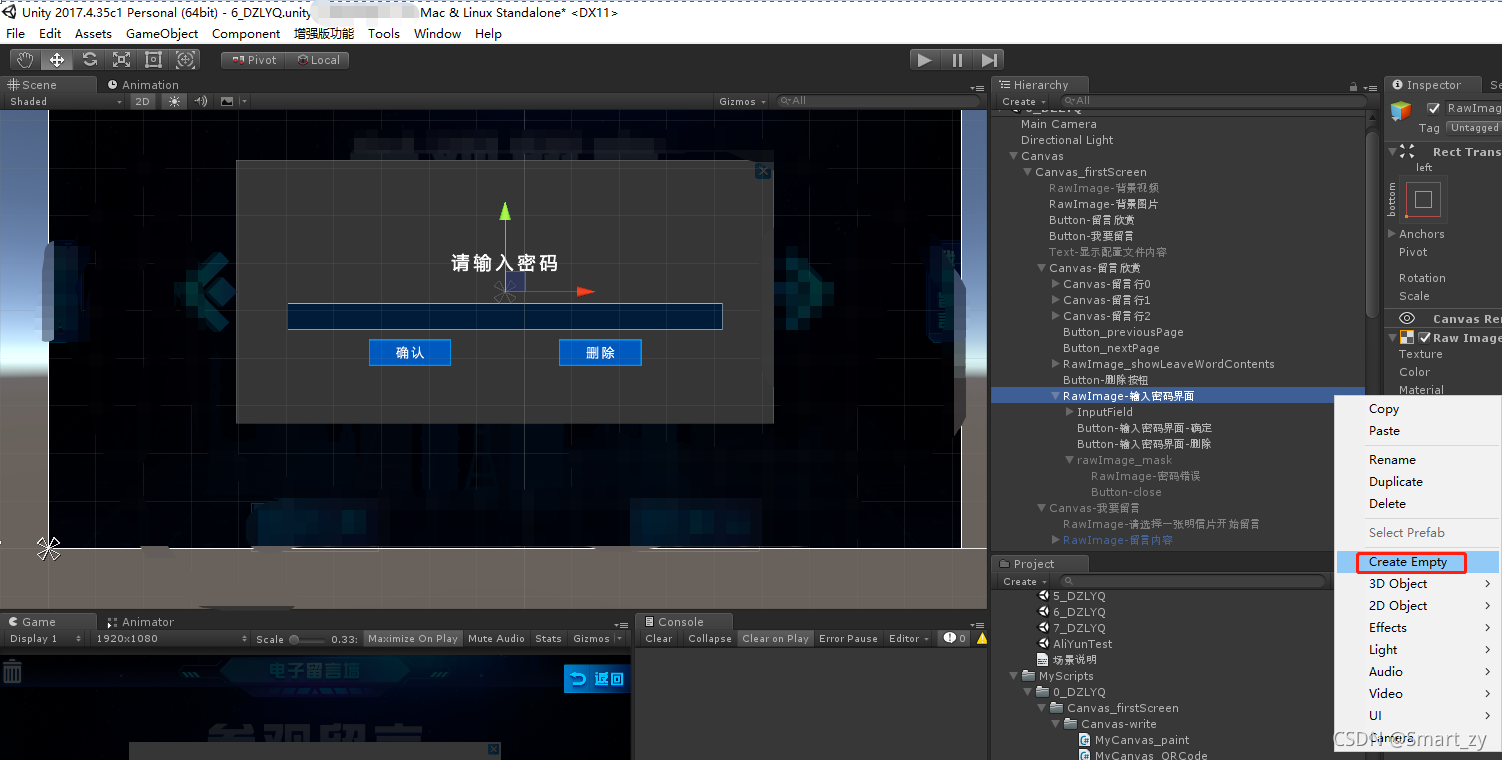Select the Scale tool

pyautogui.click(x=121, y=59)
